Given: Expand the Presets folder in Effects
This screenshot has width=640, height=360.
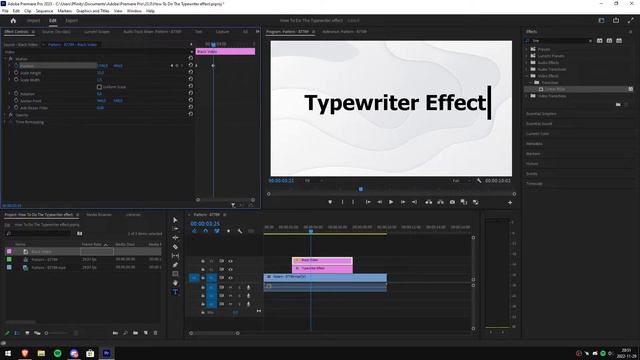Looking at the screenshot, I should pyautogui.click(x=527, y=49).
